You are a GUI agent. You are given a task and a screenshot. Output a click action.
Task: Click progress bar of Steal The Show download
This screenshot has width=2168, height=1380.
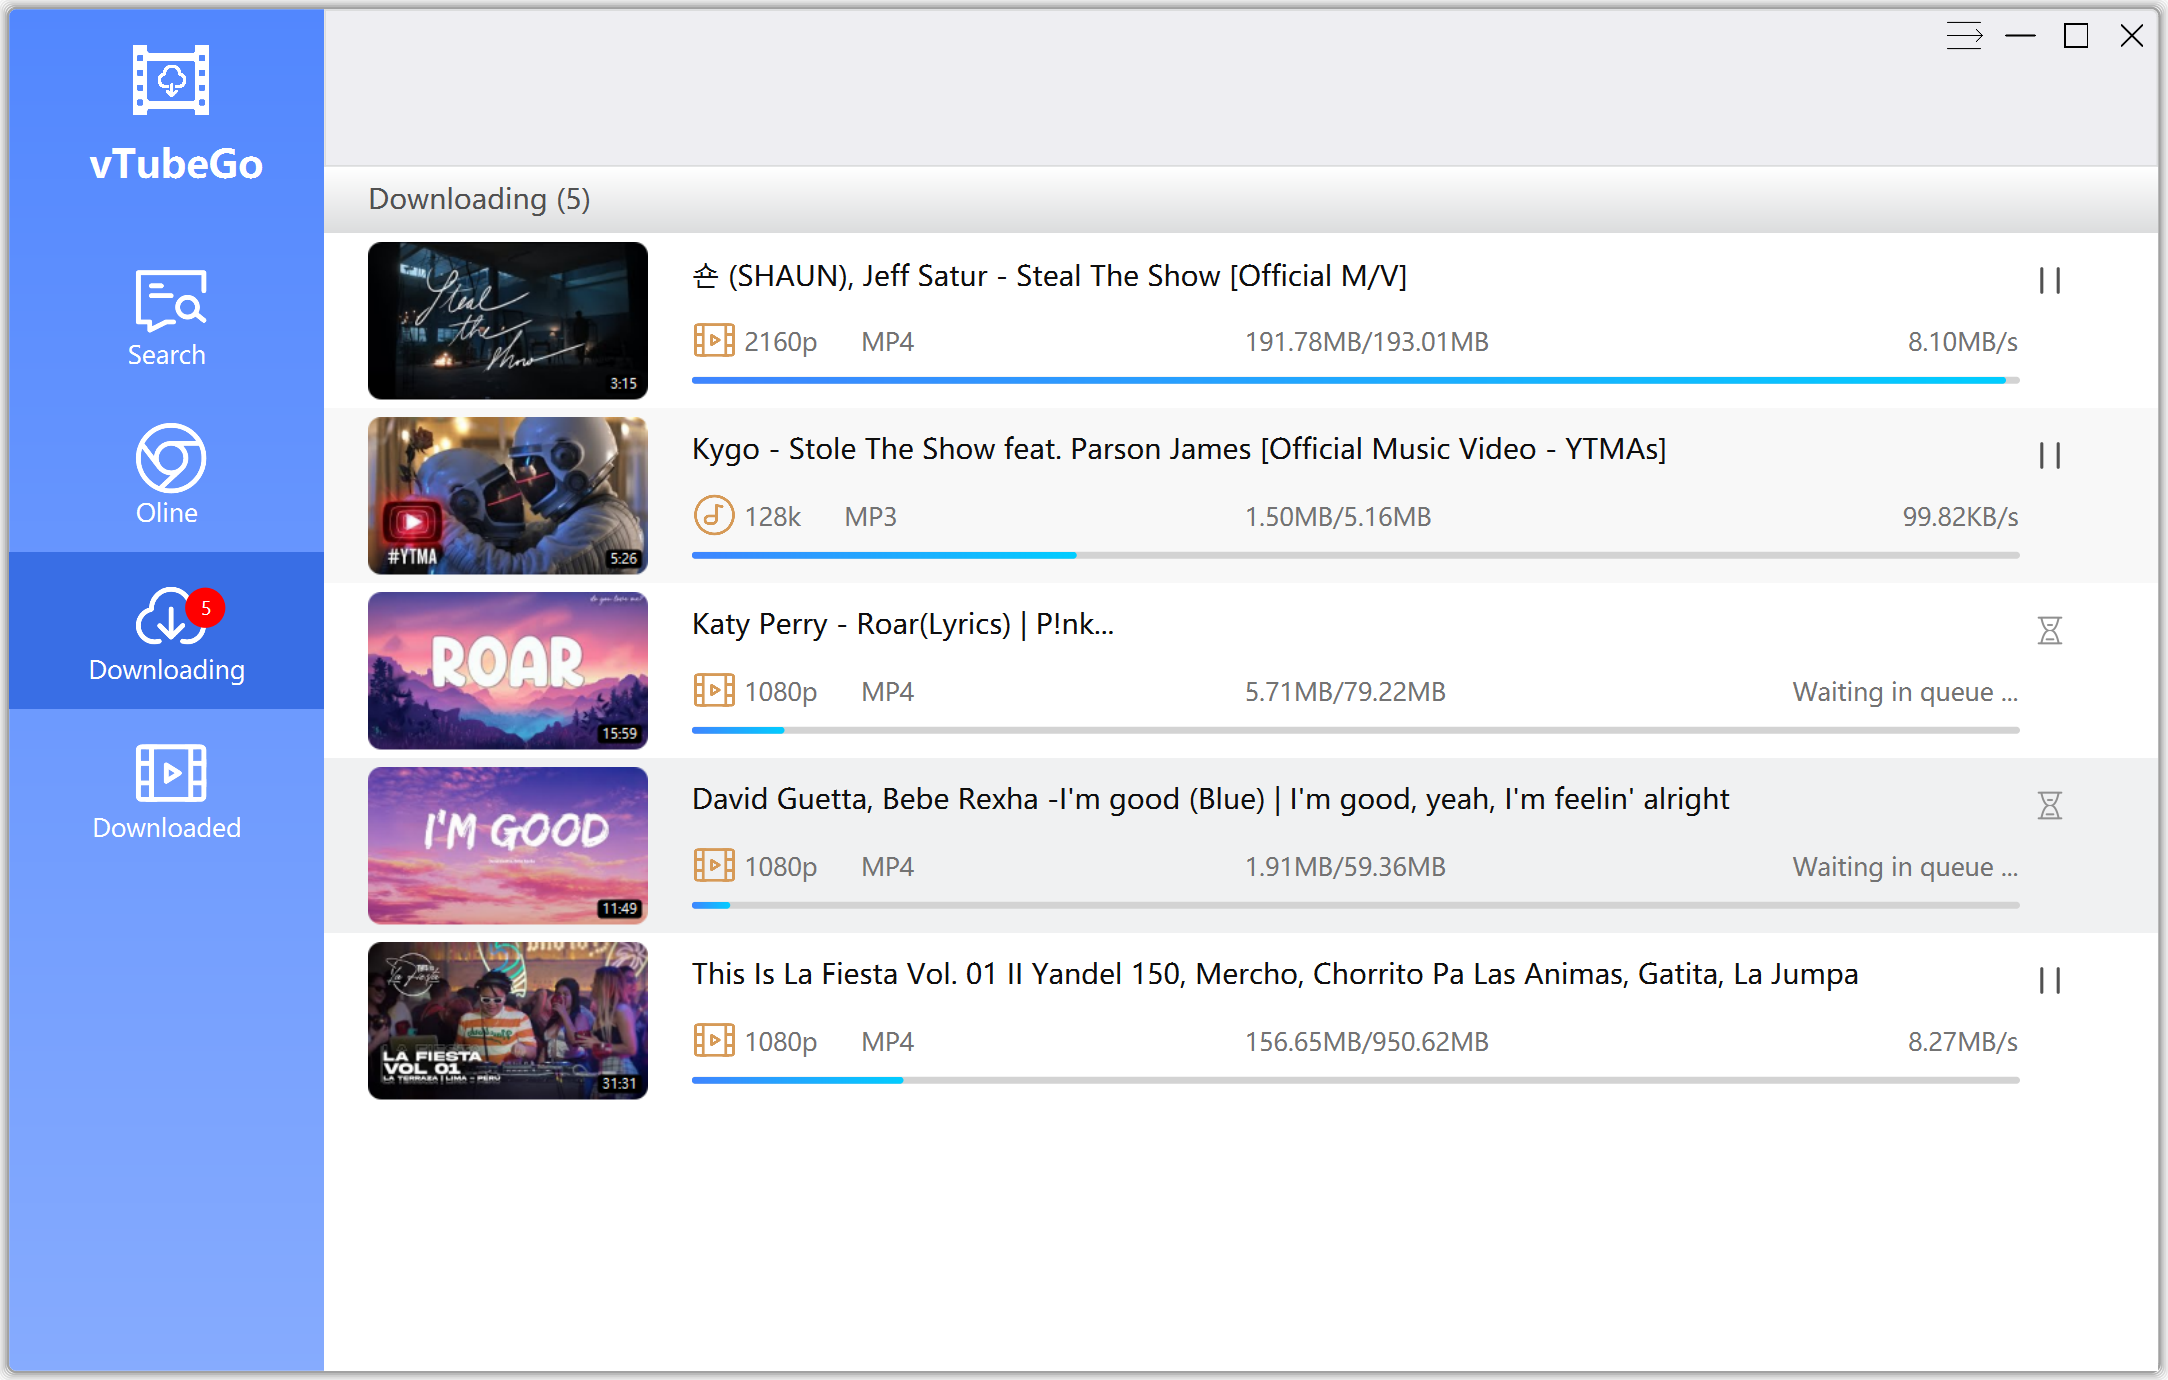pos(1355,380)
